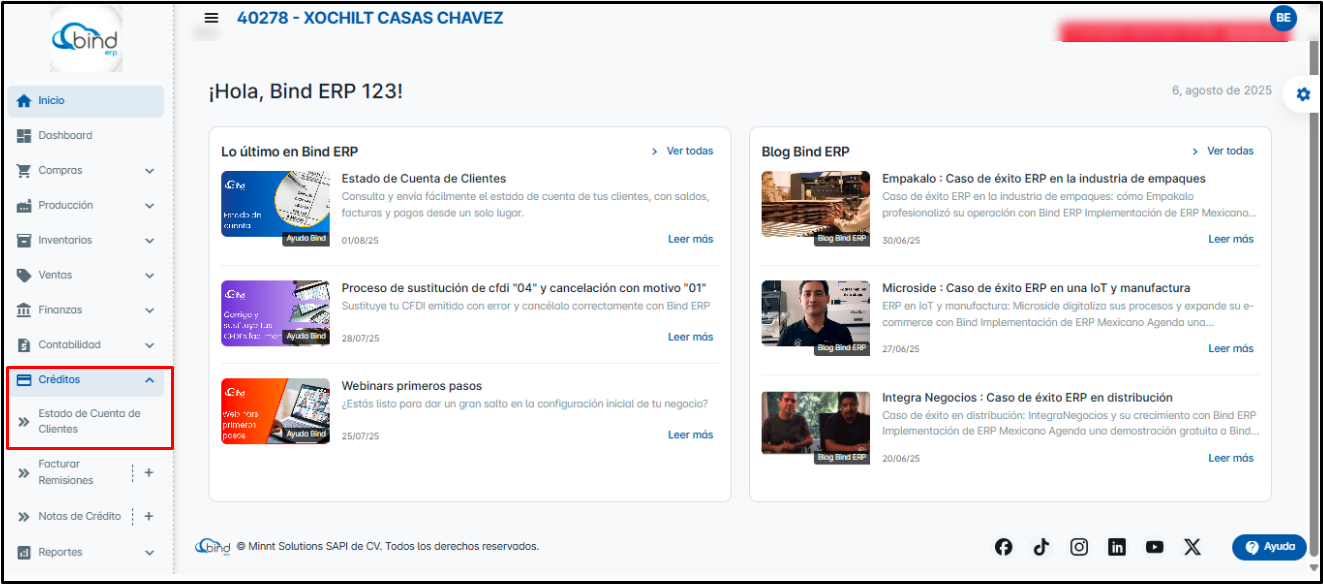Open the CFDI sustitución article thumbnail
The height and width of the screenshot is (584, 1323).
pyautogui.click(x=276, y=313)
